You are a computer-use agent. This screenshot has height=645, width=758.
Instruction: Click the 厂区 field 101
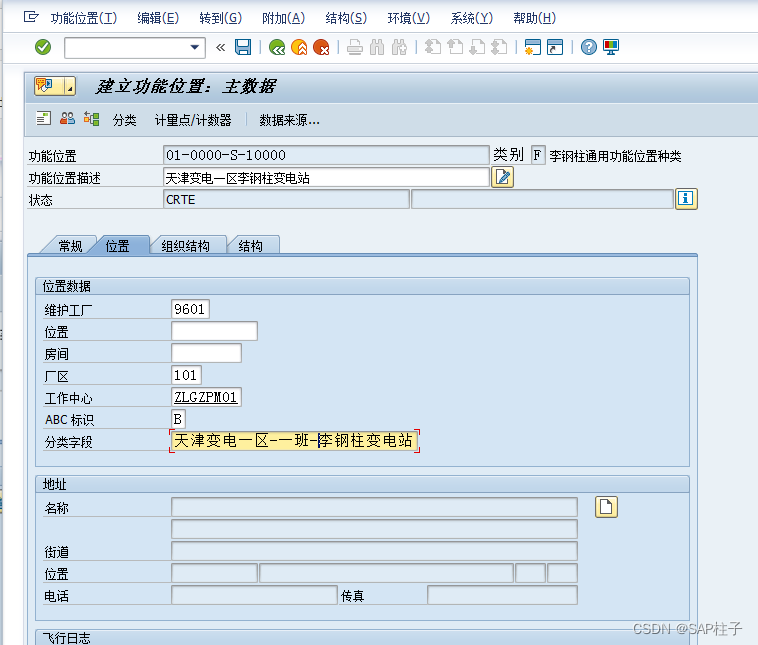pyautogui.click(x=186, y=375)
